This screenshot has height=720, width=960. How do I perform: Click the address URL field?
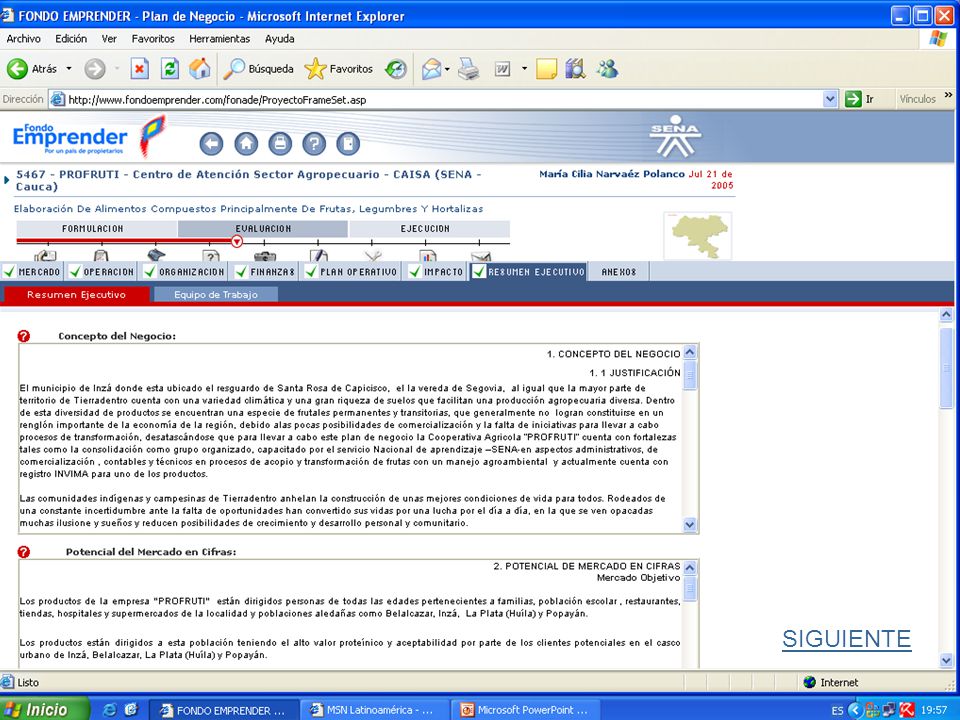coord(443,100)
